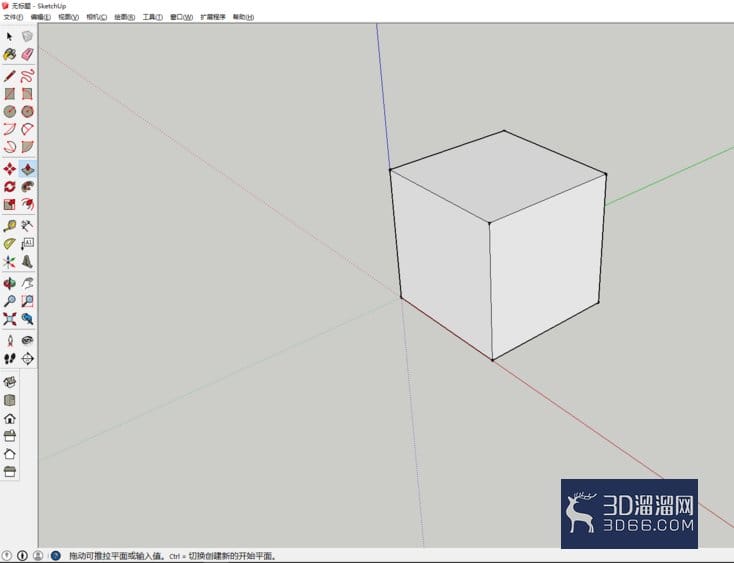Viewport: 734px width, 563px height.
Task: Switch to the Back view
Action: coord(9,453)
